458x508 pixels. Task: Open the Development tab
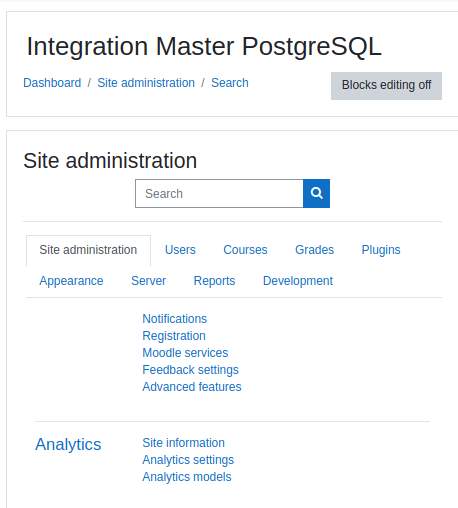(x=298, y=281)
